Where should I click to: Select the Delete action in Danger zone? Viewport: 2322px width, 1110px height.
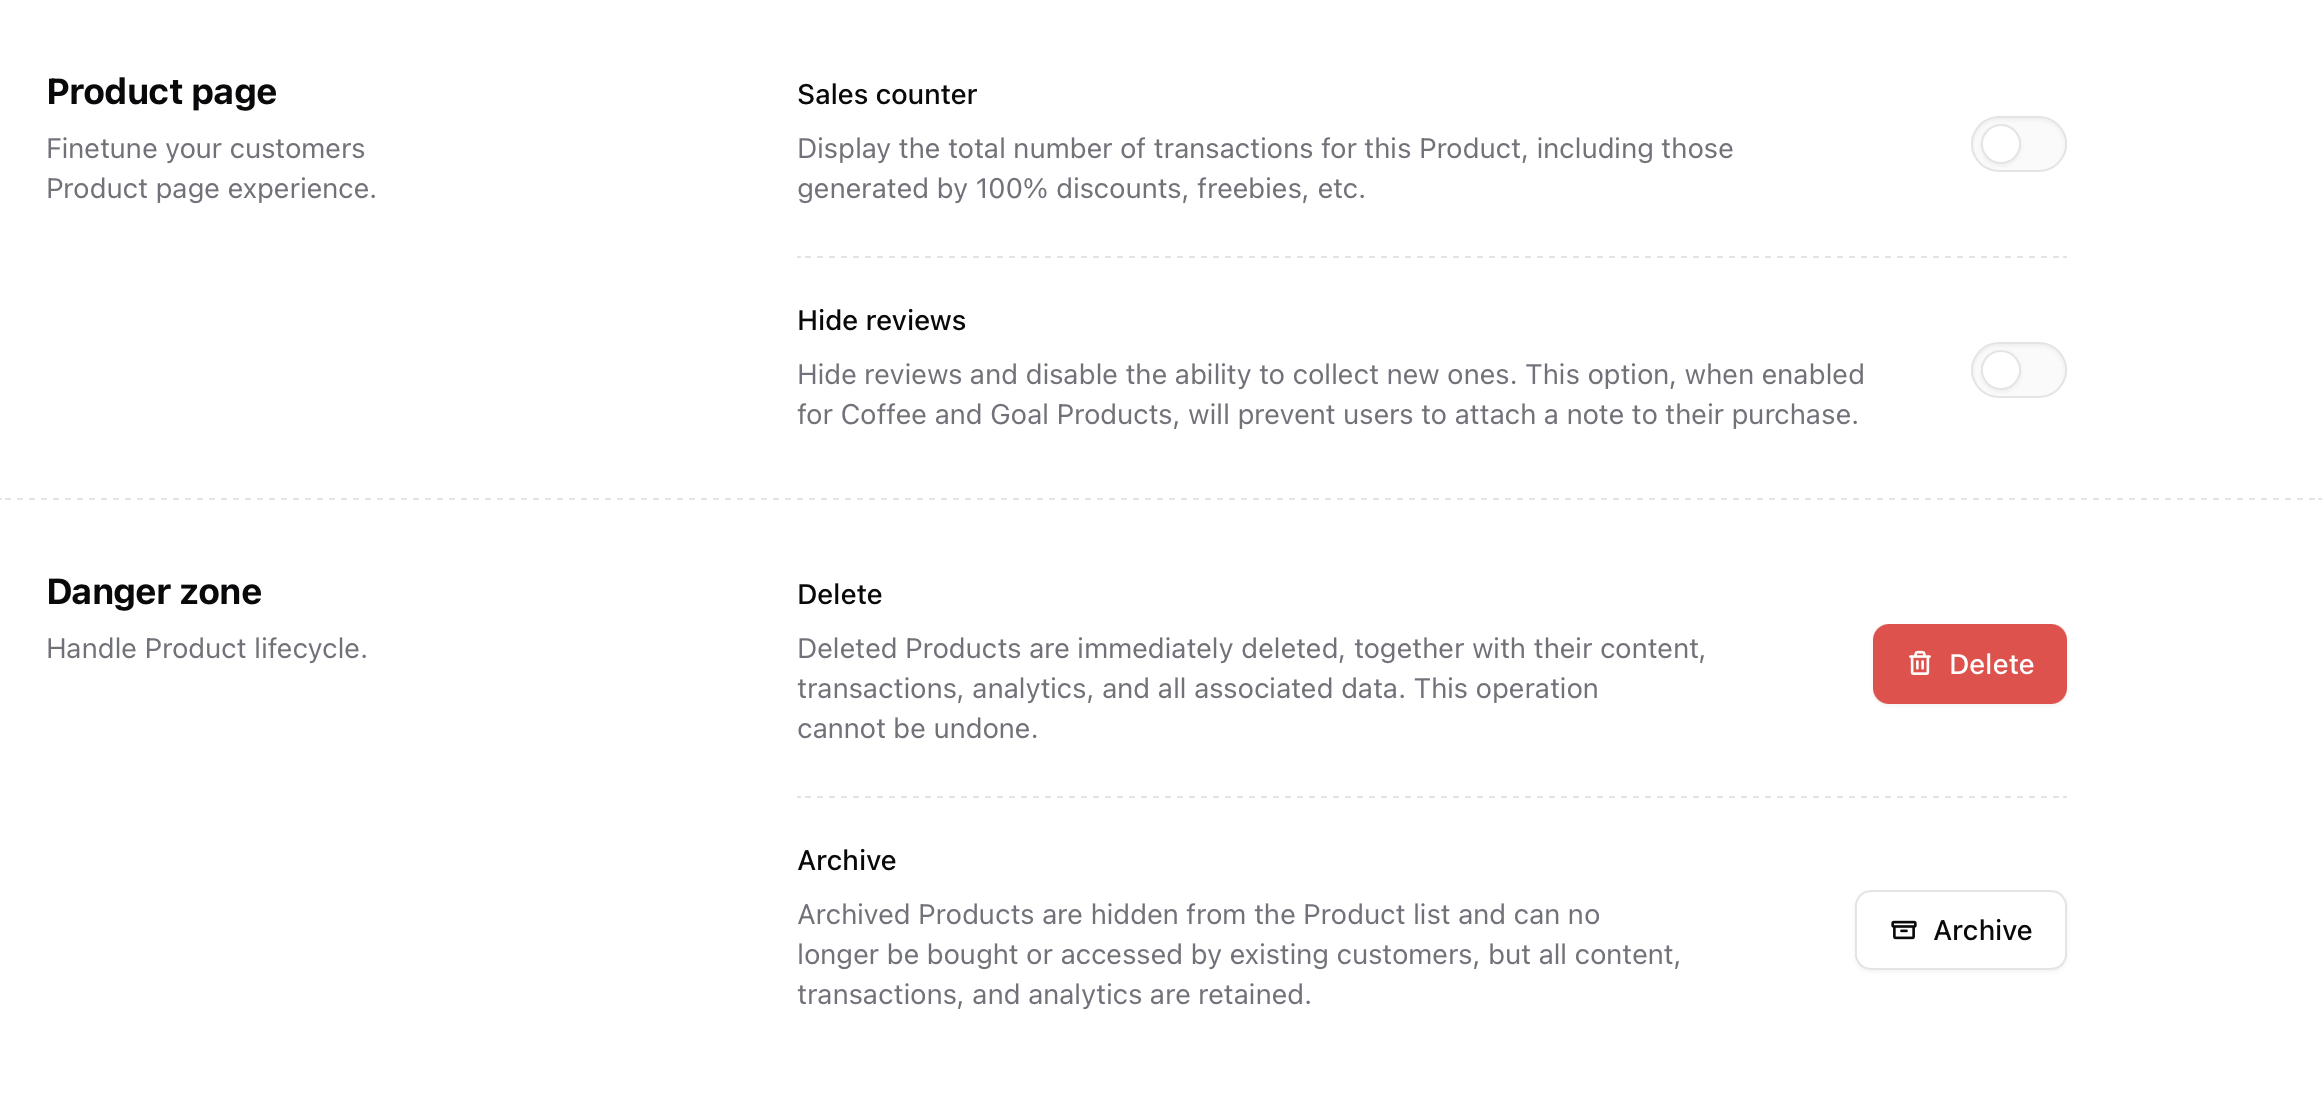(x=1969, y=663)
